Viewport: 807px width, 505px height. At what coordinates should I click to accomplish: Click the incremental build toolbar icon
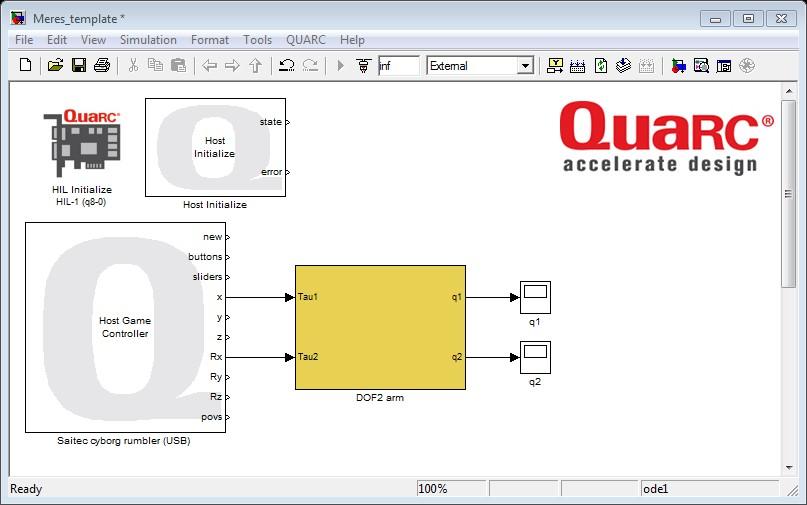577,65
